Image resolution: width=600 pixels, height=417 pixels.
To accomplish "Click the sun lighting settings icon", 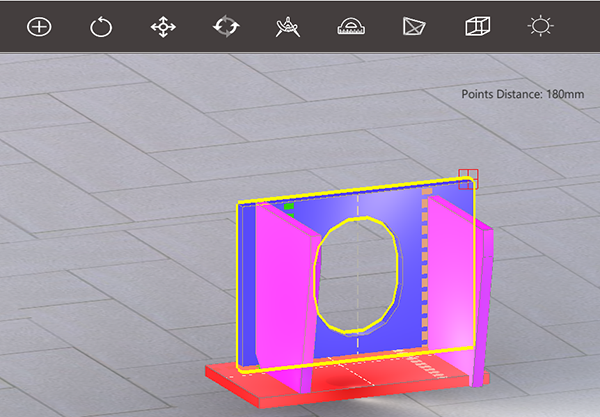I will [540, 26].
